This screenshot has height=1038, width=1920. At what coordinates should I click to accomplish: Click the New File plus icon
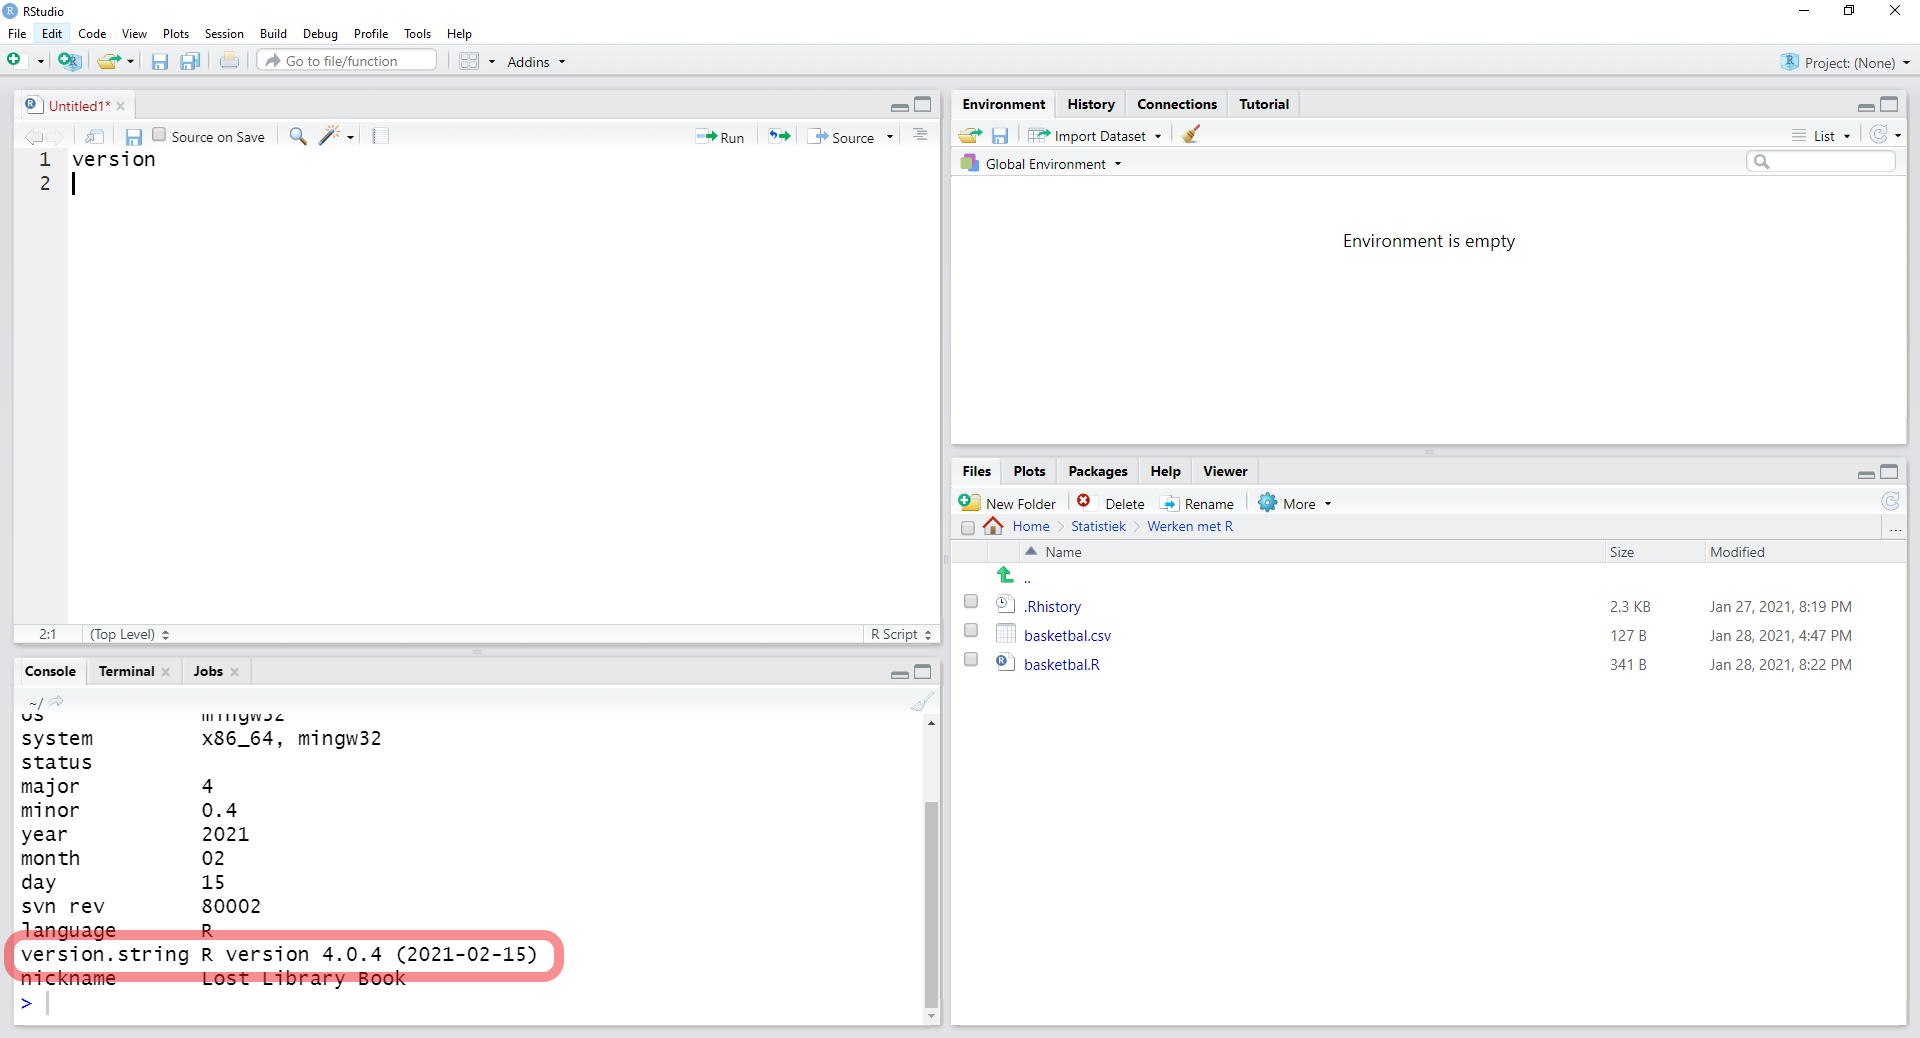(x=14, y=61)
